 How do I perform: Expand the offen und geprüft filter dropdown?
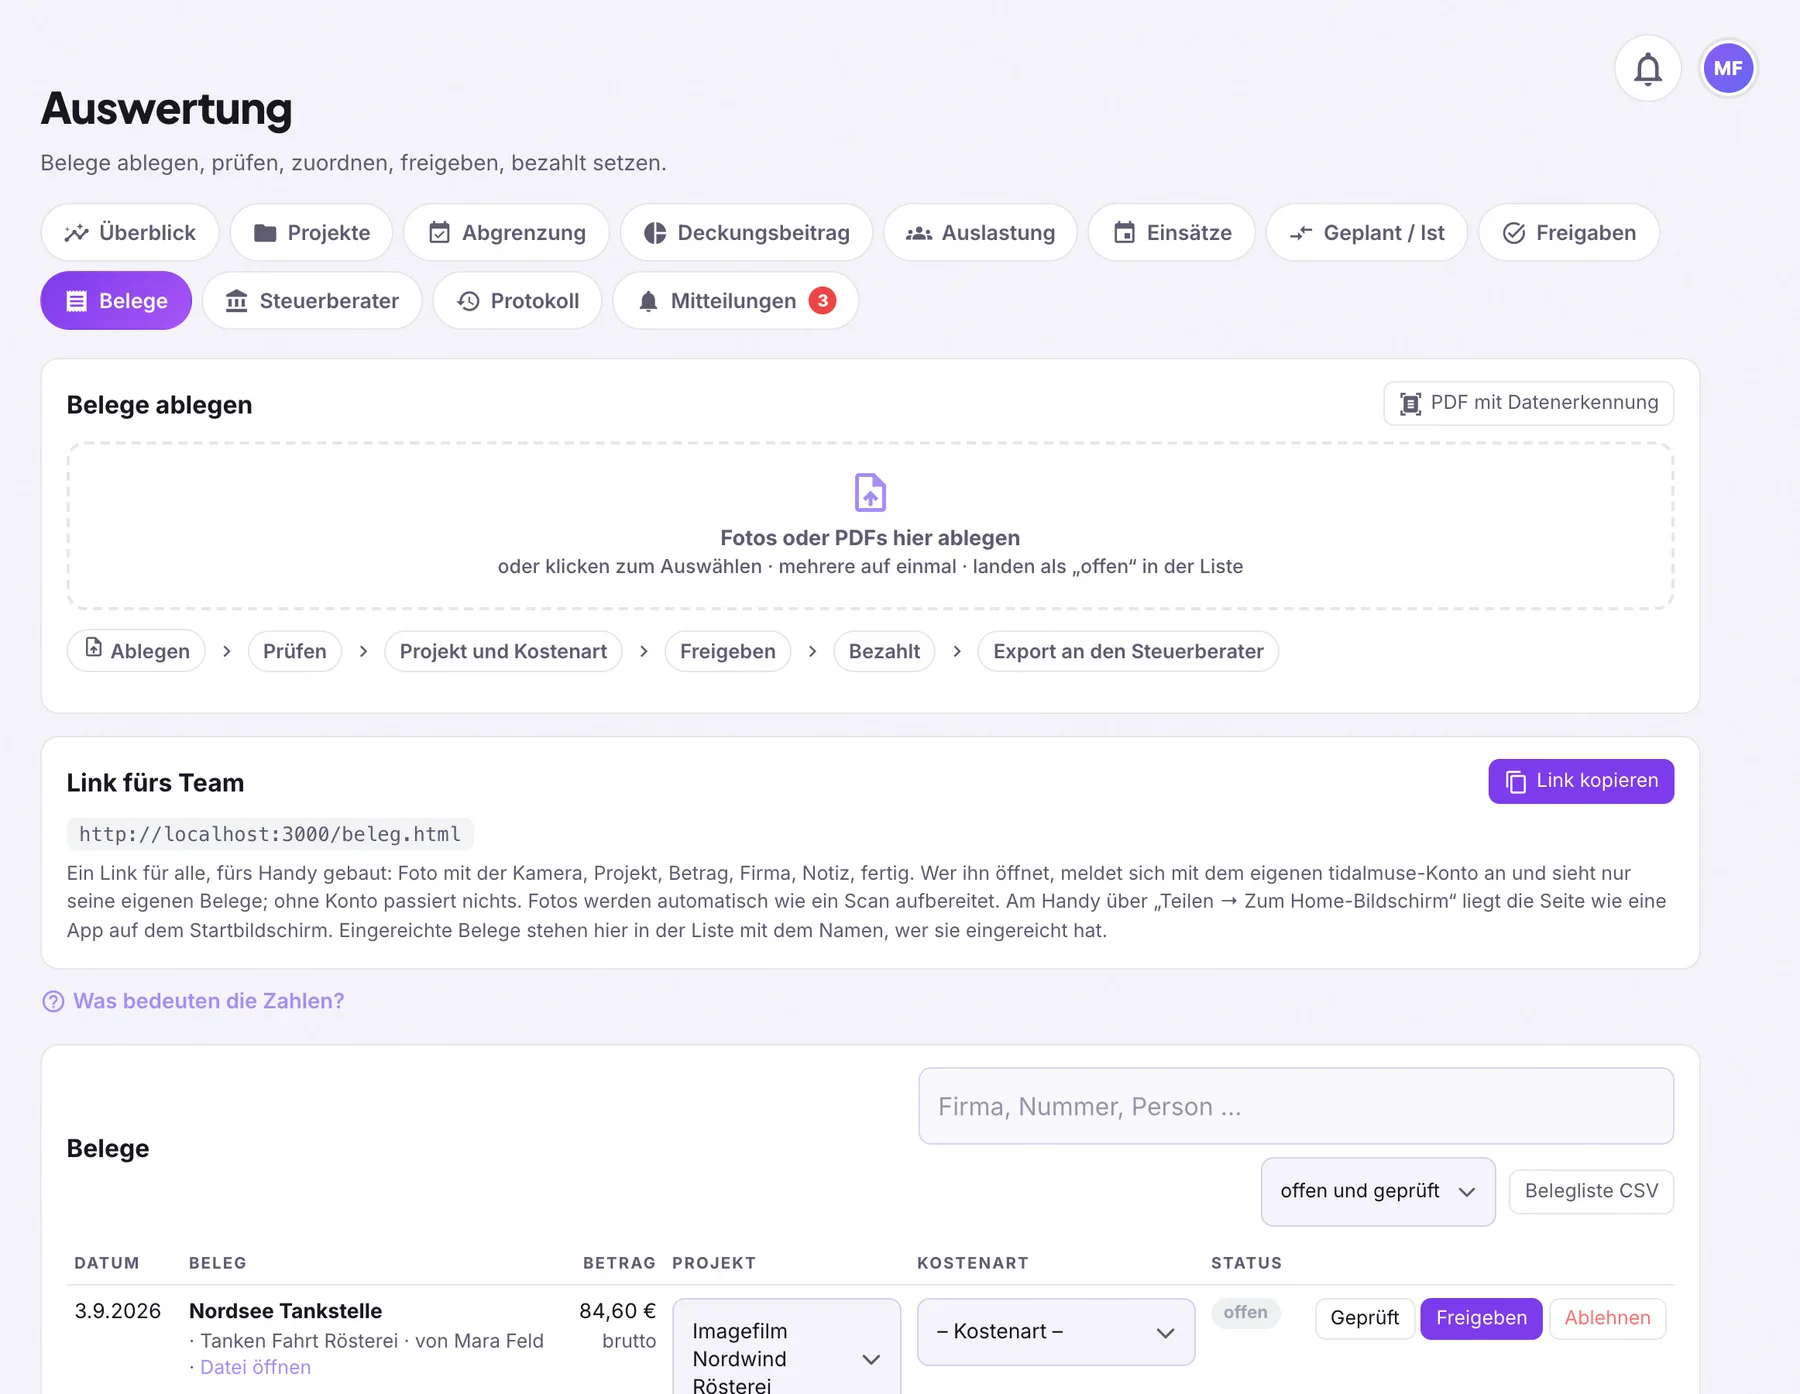(1378, 1191)
